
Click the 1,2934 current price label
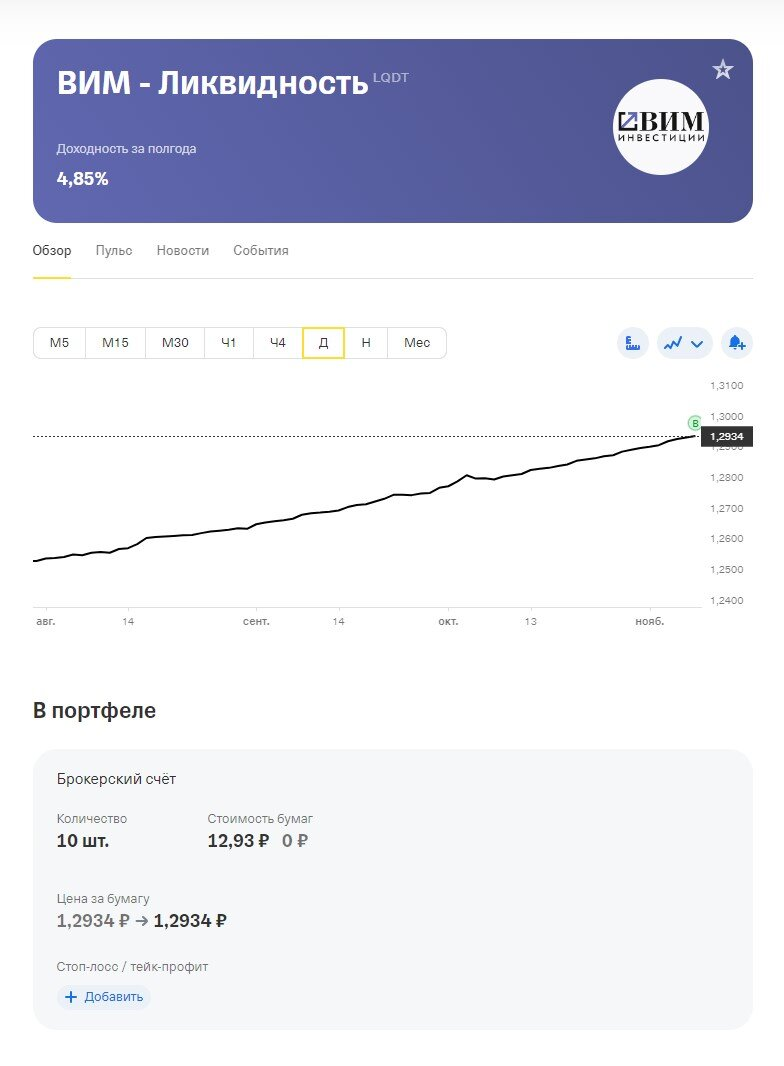727,437
